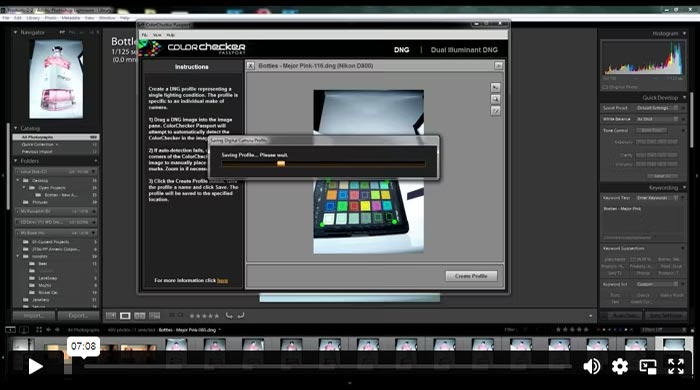Screen dimensions: 700x390
Task: Select Previous Import in Catalog
Action: pyautogui.click(x=56, y=152)
